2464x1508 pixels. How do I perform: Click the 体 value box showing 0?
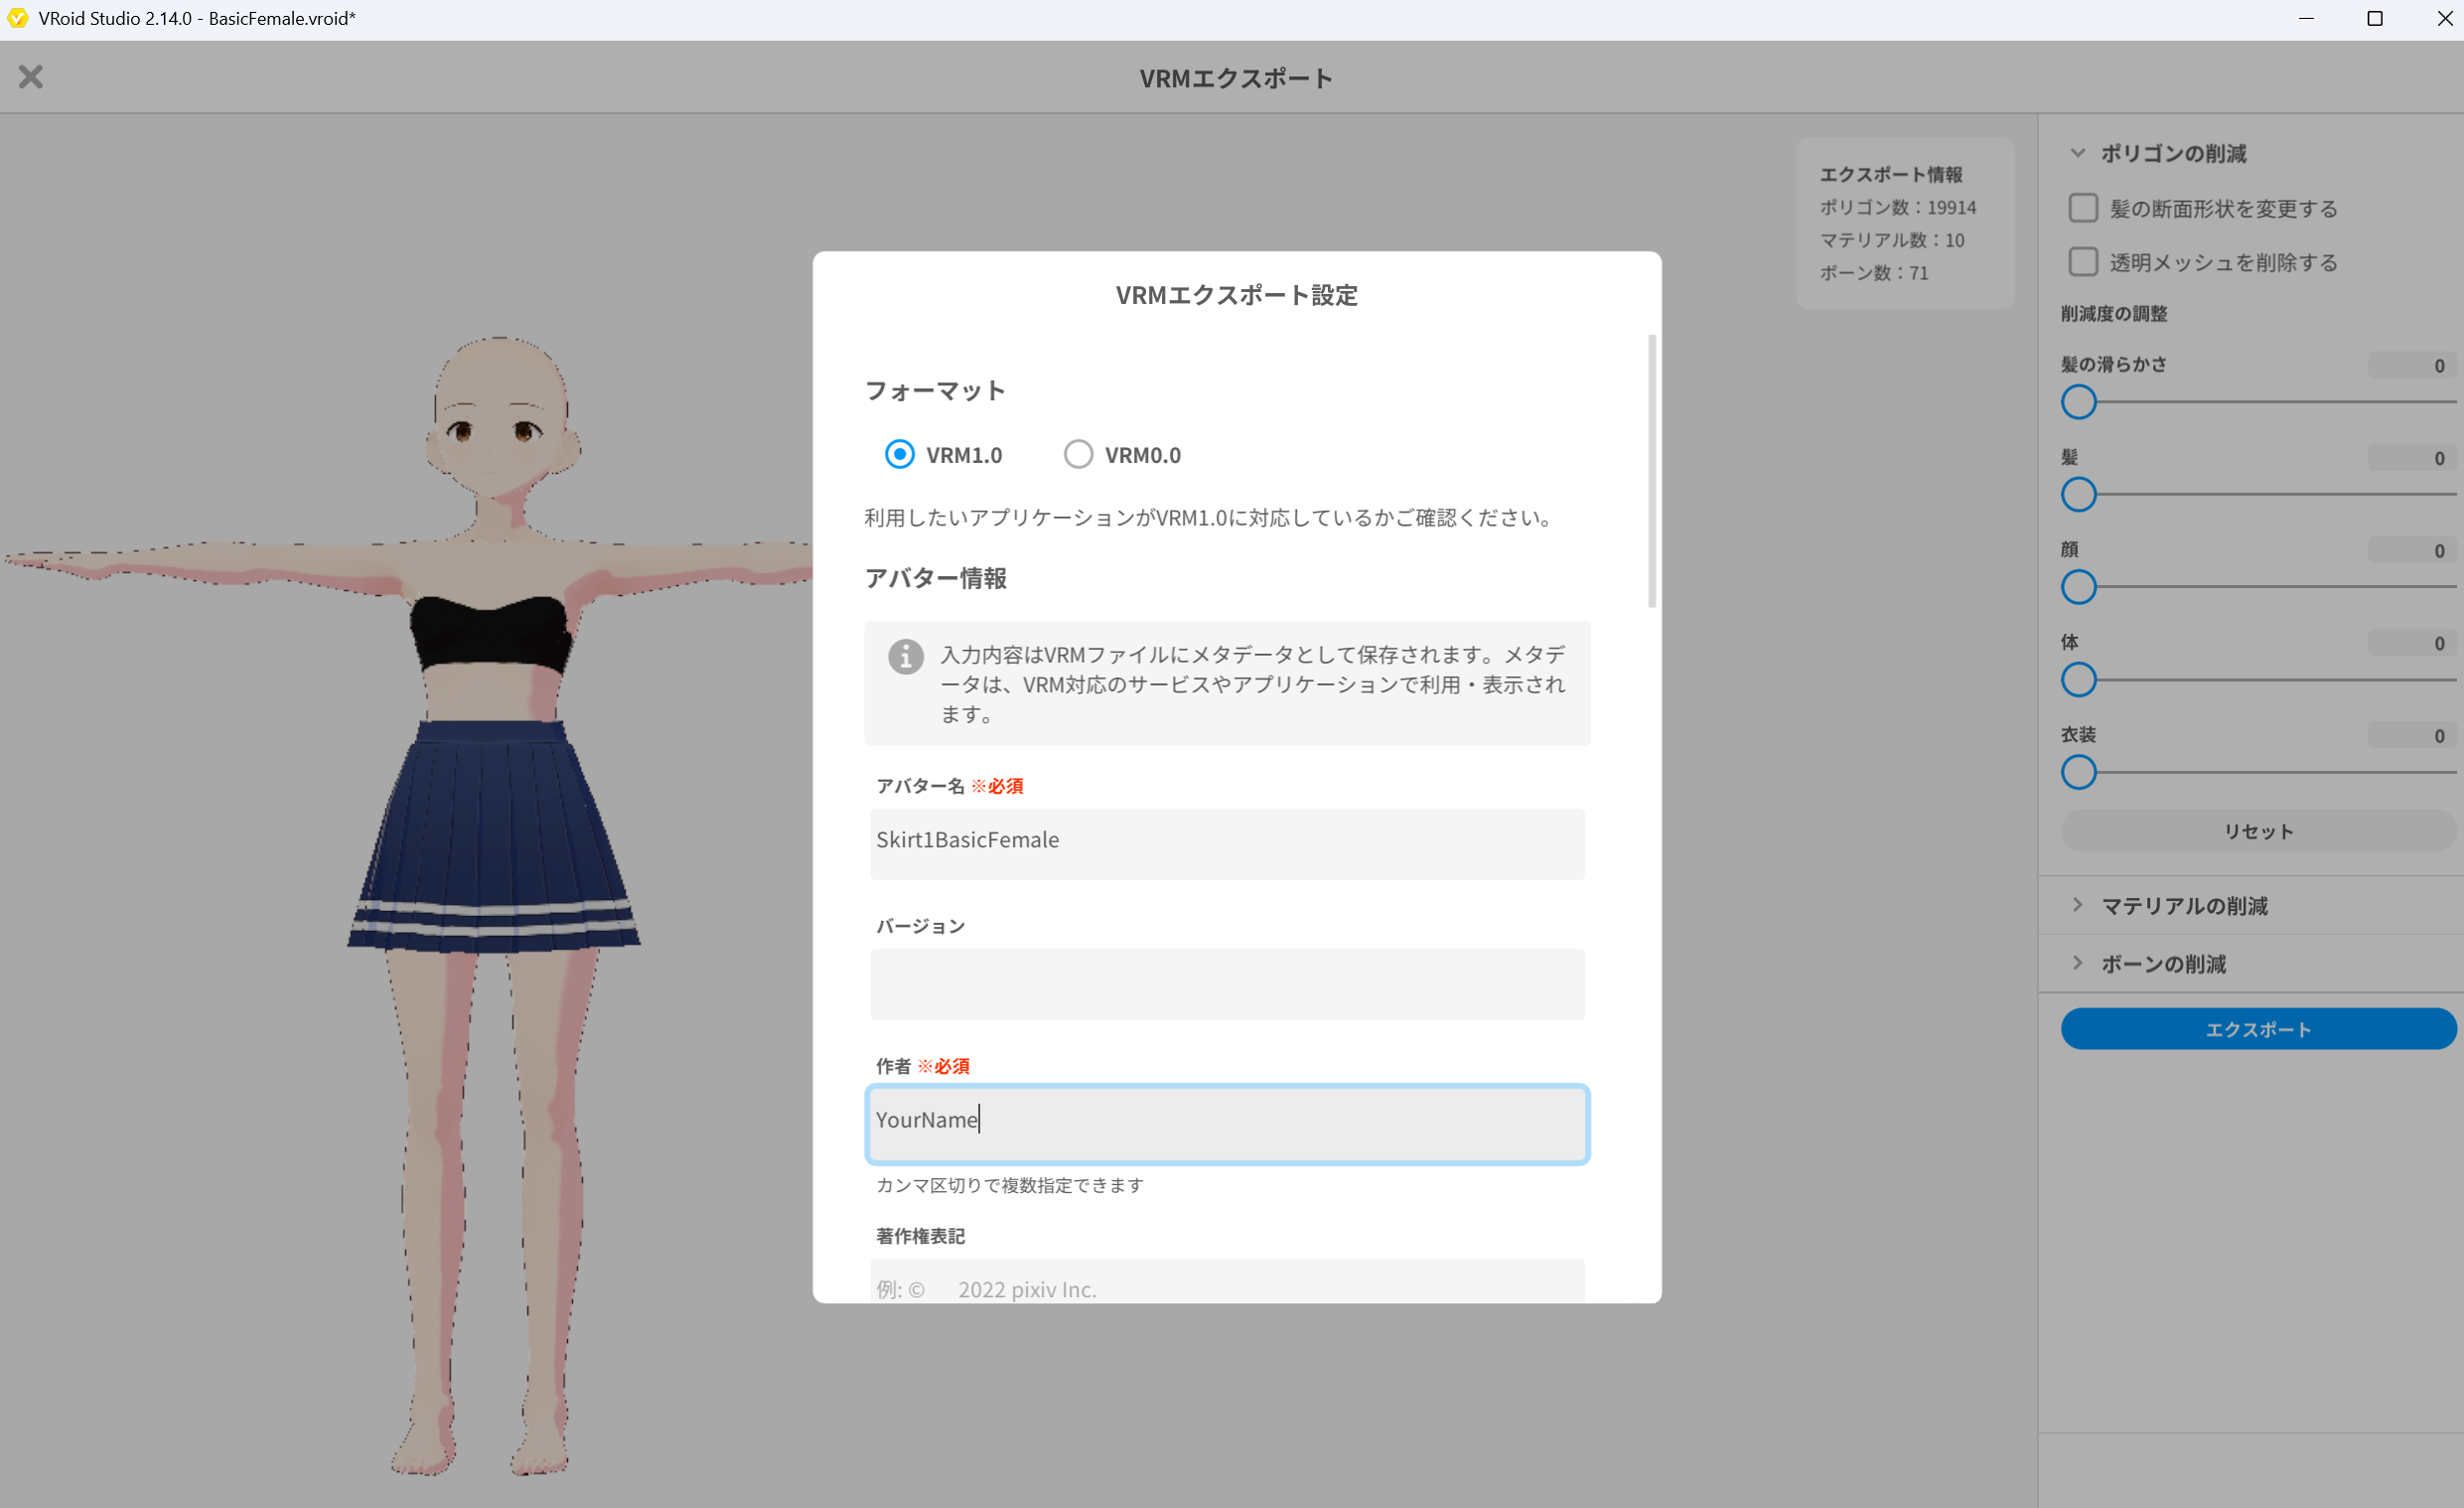pos(2410,644)
